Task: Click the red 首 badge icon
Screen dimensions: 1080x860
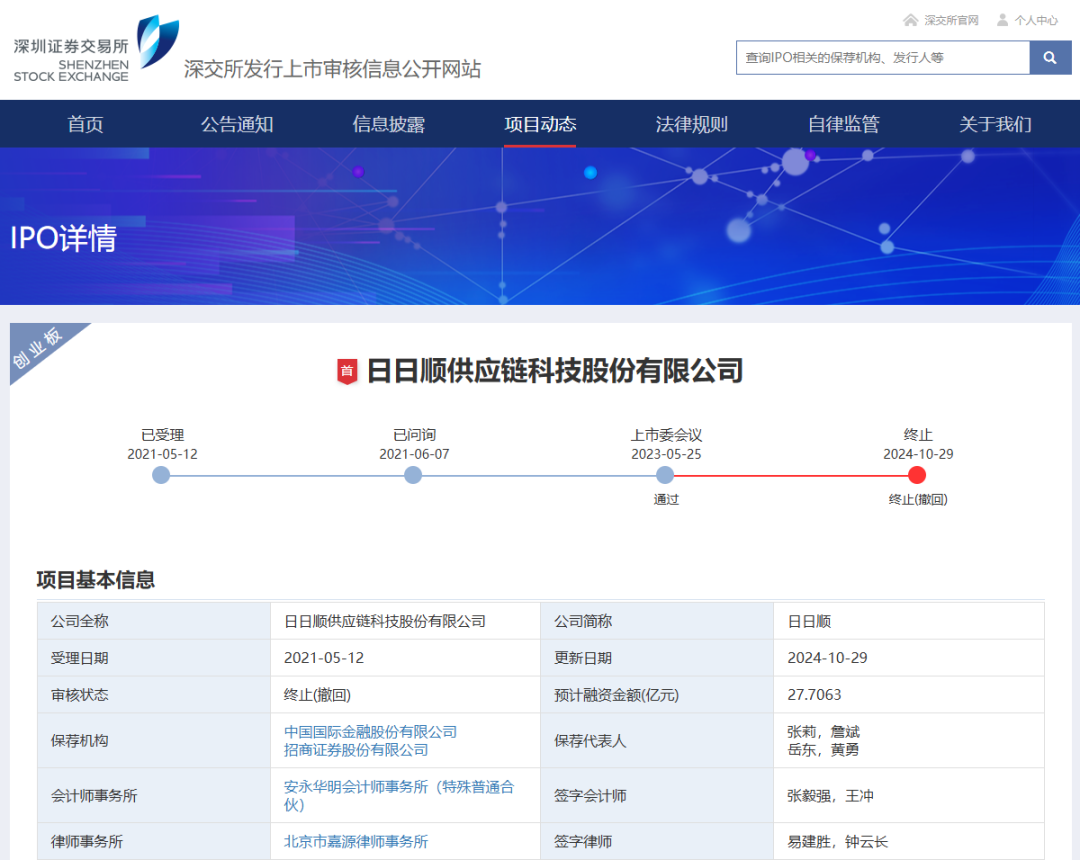Action: 347,371
